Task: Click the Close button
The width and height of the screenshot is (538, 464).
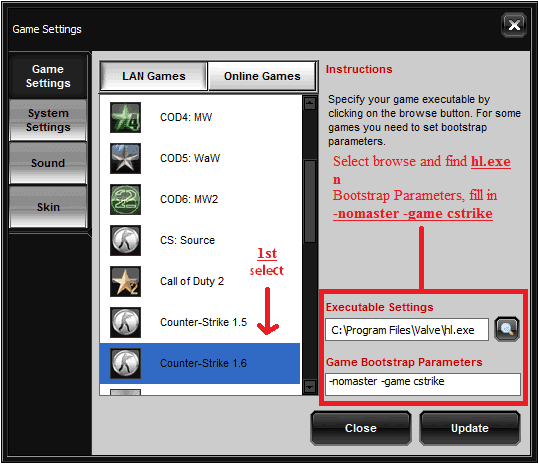Action: coord(361,428)
